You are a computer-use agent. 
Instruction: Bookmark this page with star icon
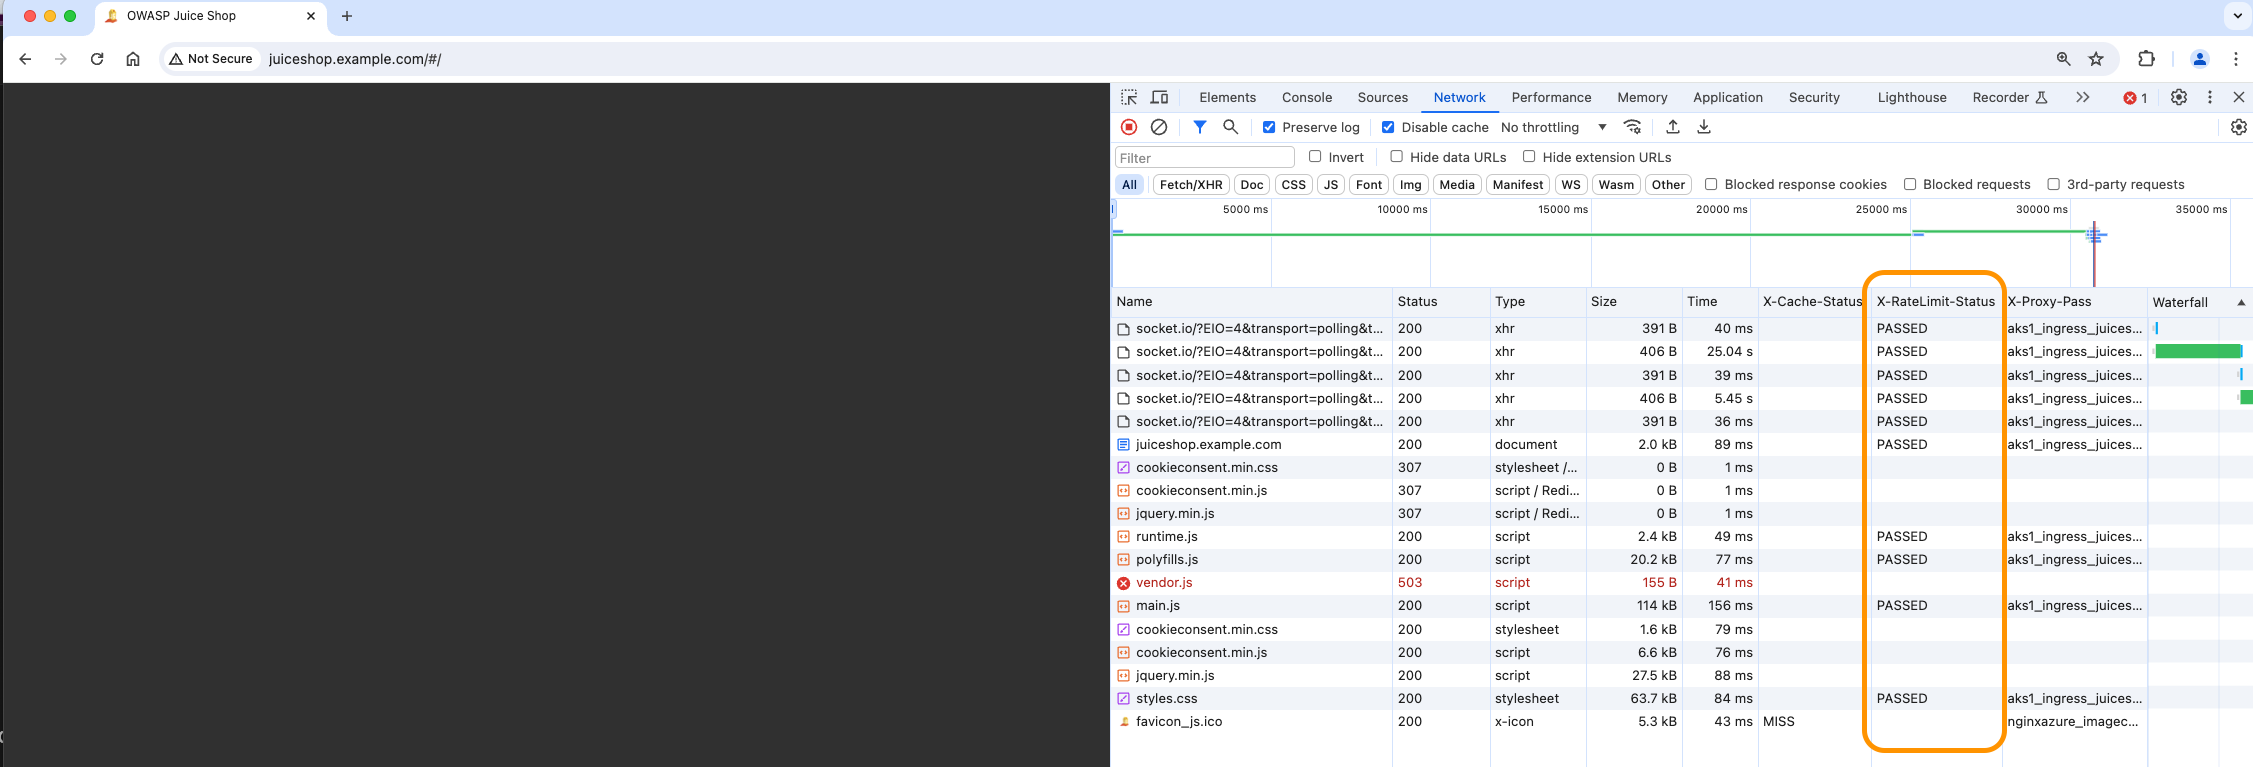coord(2096,59)
